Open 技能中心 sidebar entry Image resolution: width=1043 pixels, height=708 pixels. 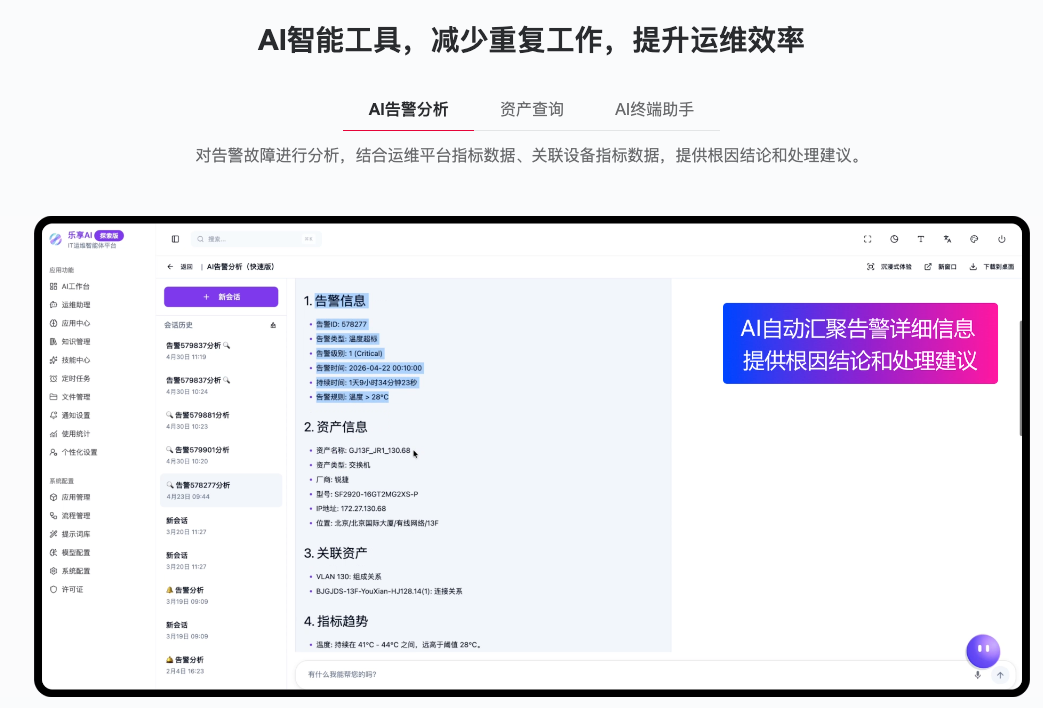[x=70, y=360]
